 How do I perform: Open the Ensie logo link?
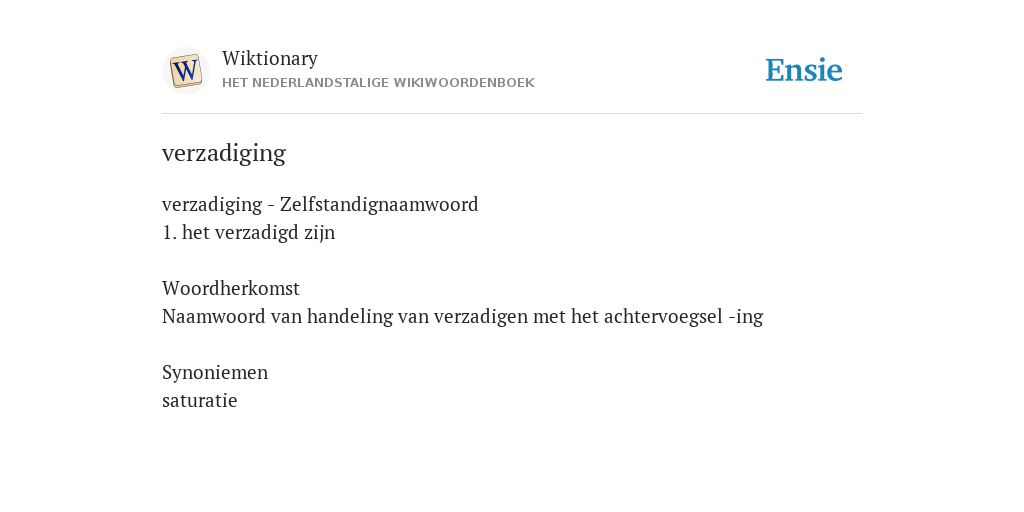pos(804,70)
